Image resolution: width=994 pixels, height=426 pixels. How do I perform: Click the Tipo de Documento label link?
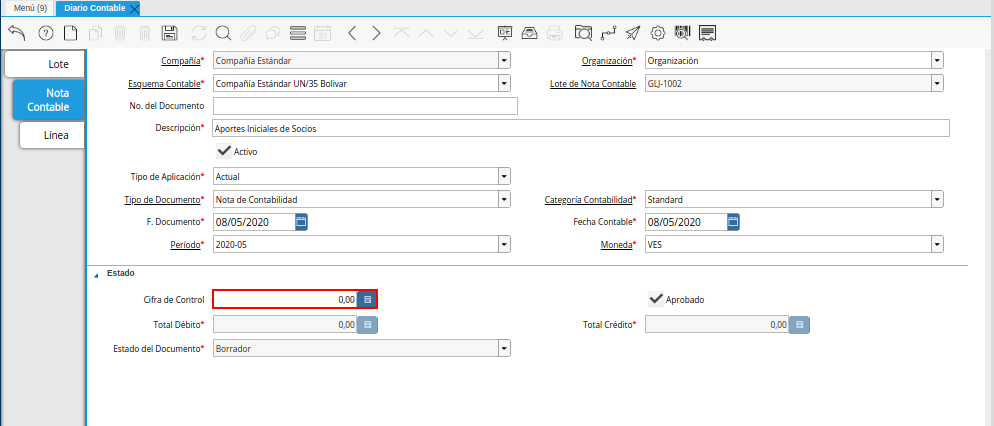[x=162, y=200]
